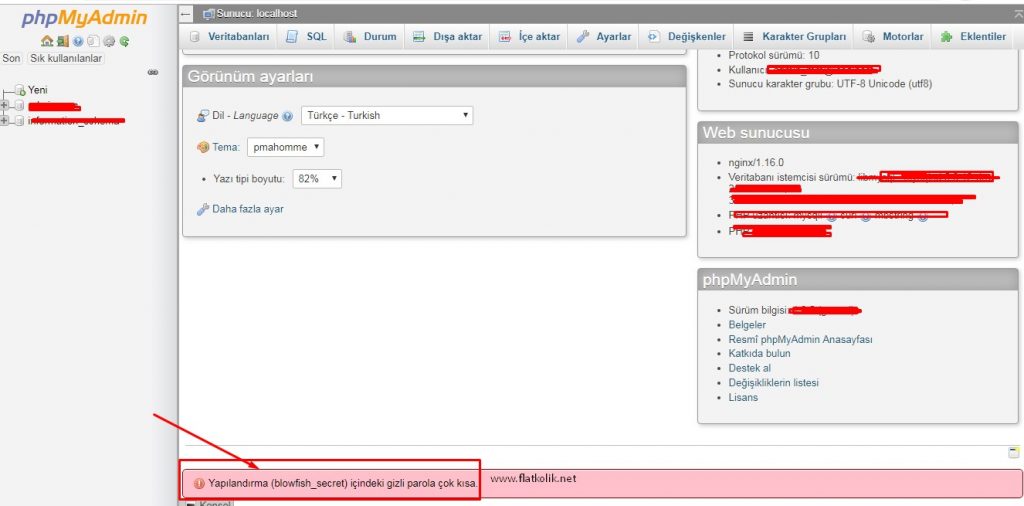The height and width of the screenshot is (506, 1024).
Task: Click the Lisans link
Action: tap(743, 397)
